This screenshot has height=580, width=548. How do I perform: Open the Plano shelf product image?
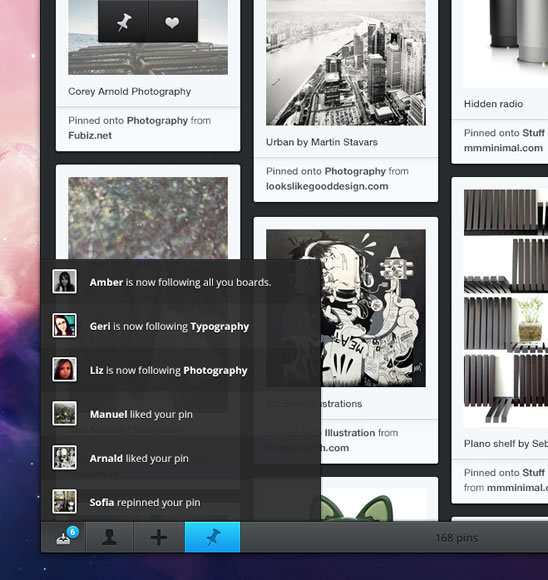[506, 308]
